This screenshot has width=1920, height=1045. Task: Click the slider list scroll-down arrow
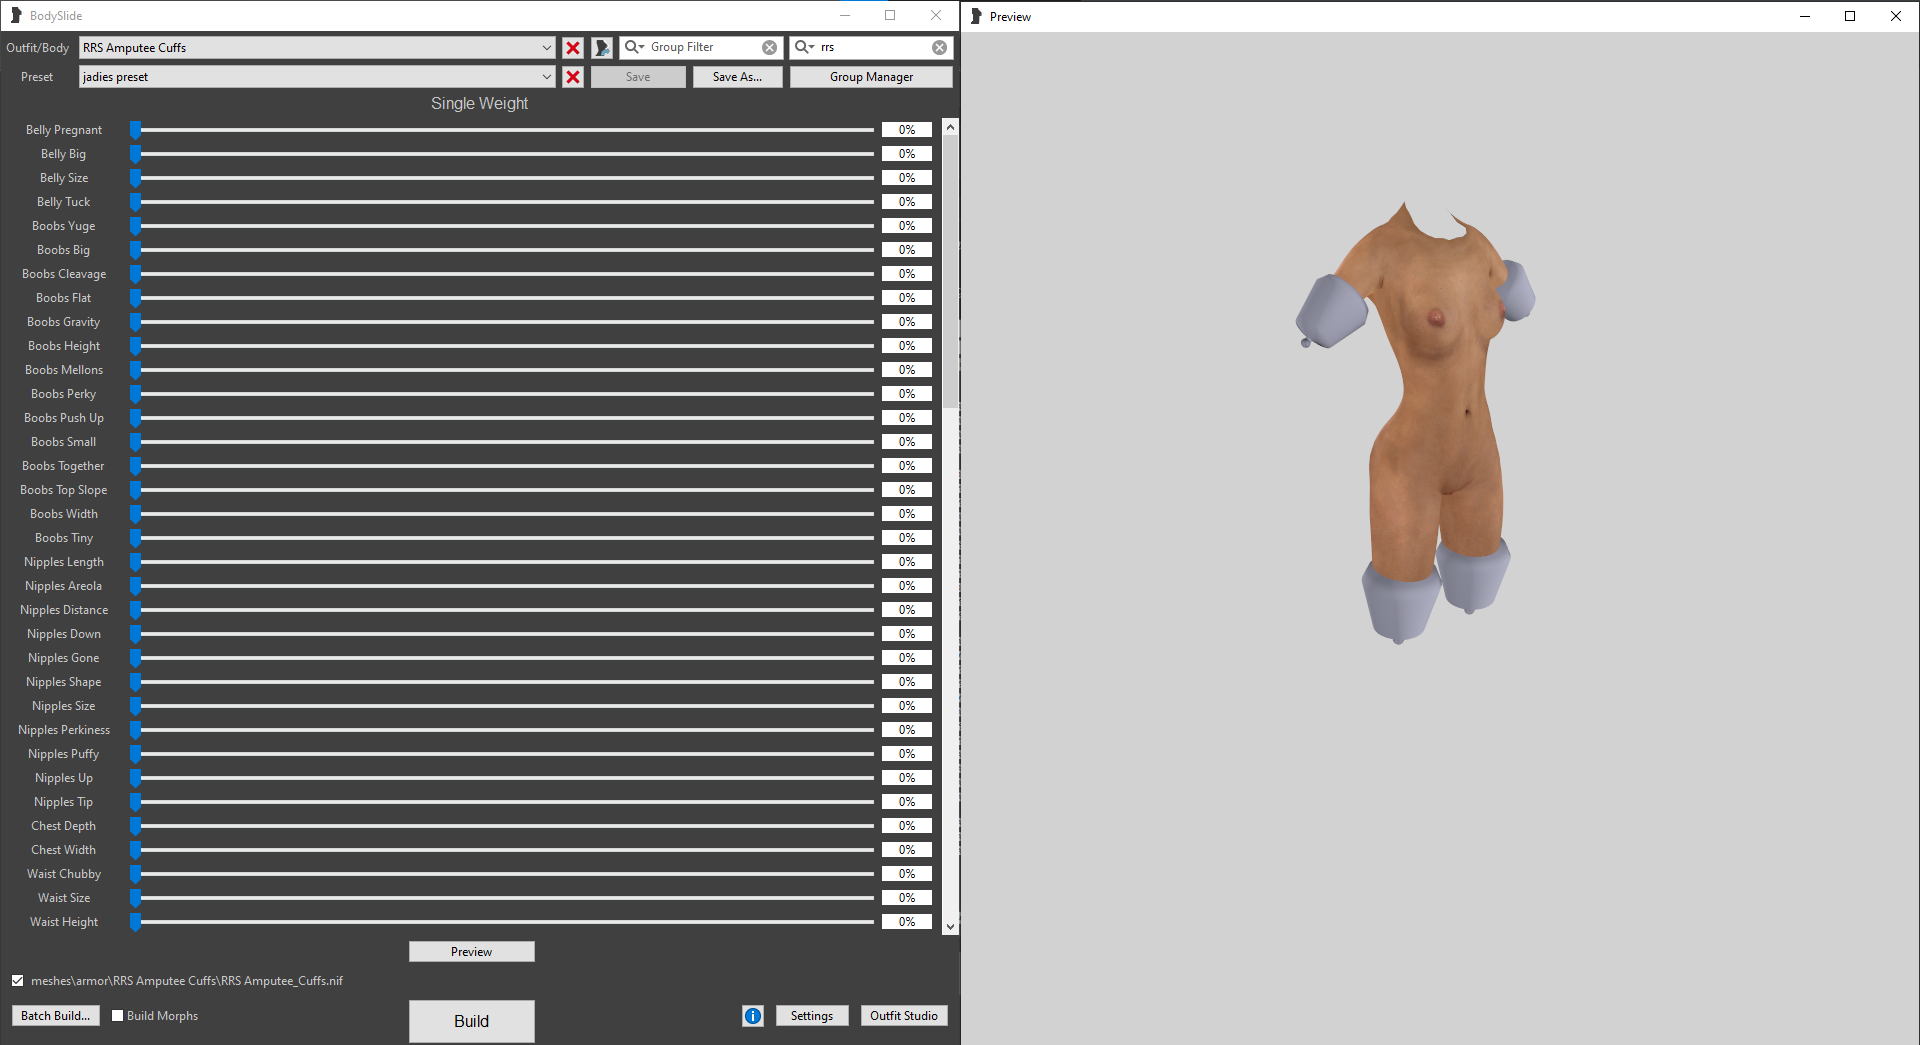coord(951,927)
